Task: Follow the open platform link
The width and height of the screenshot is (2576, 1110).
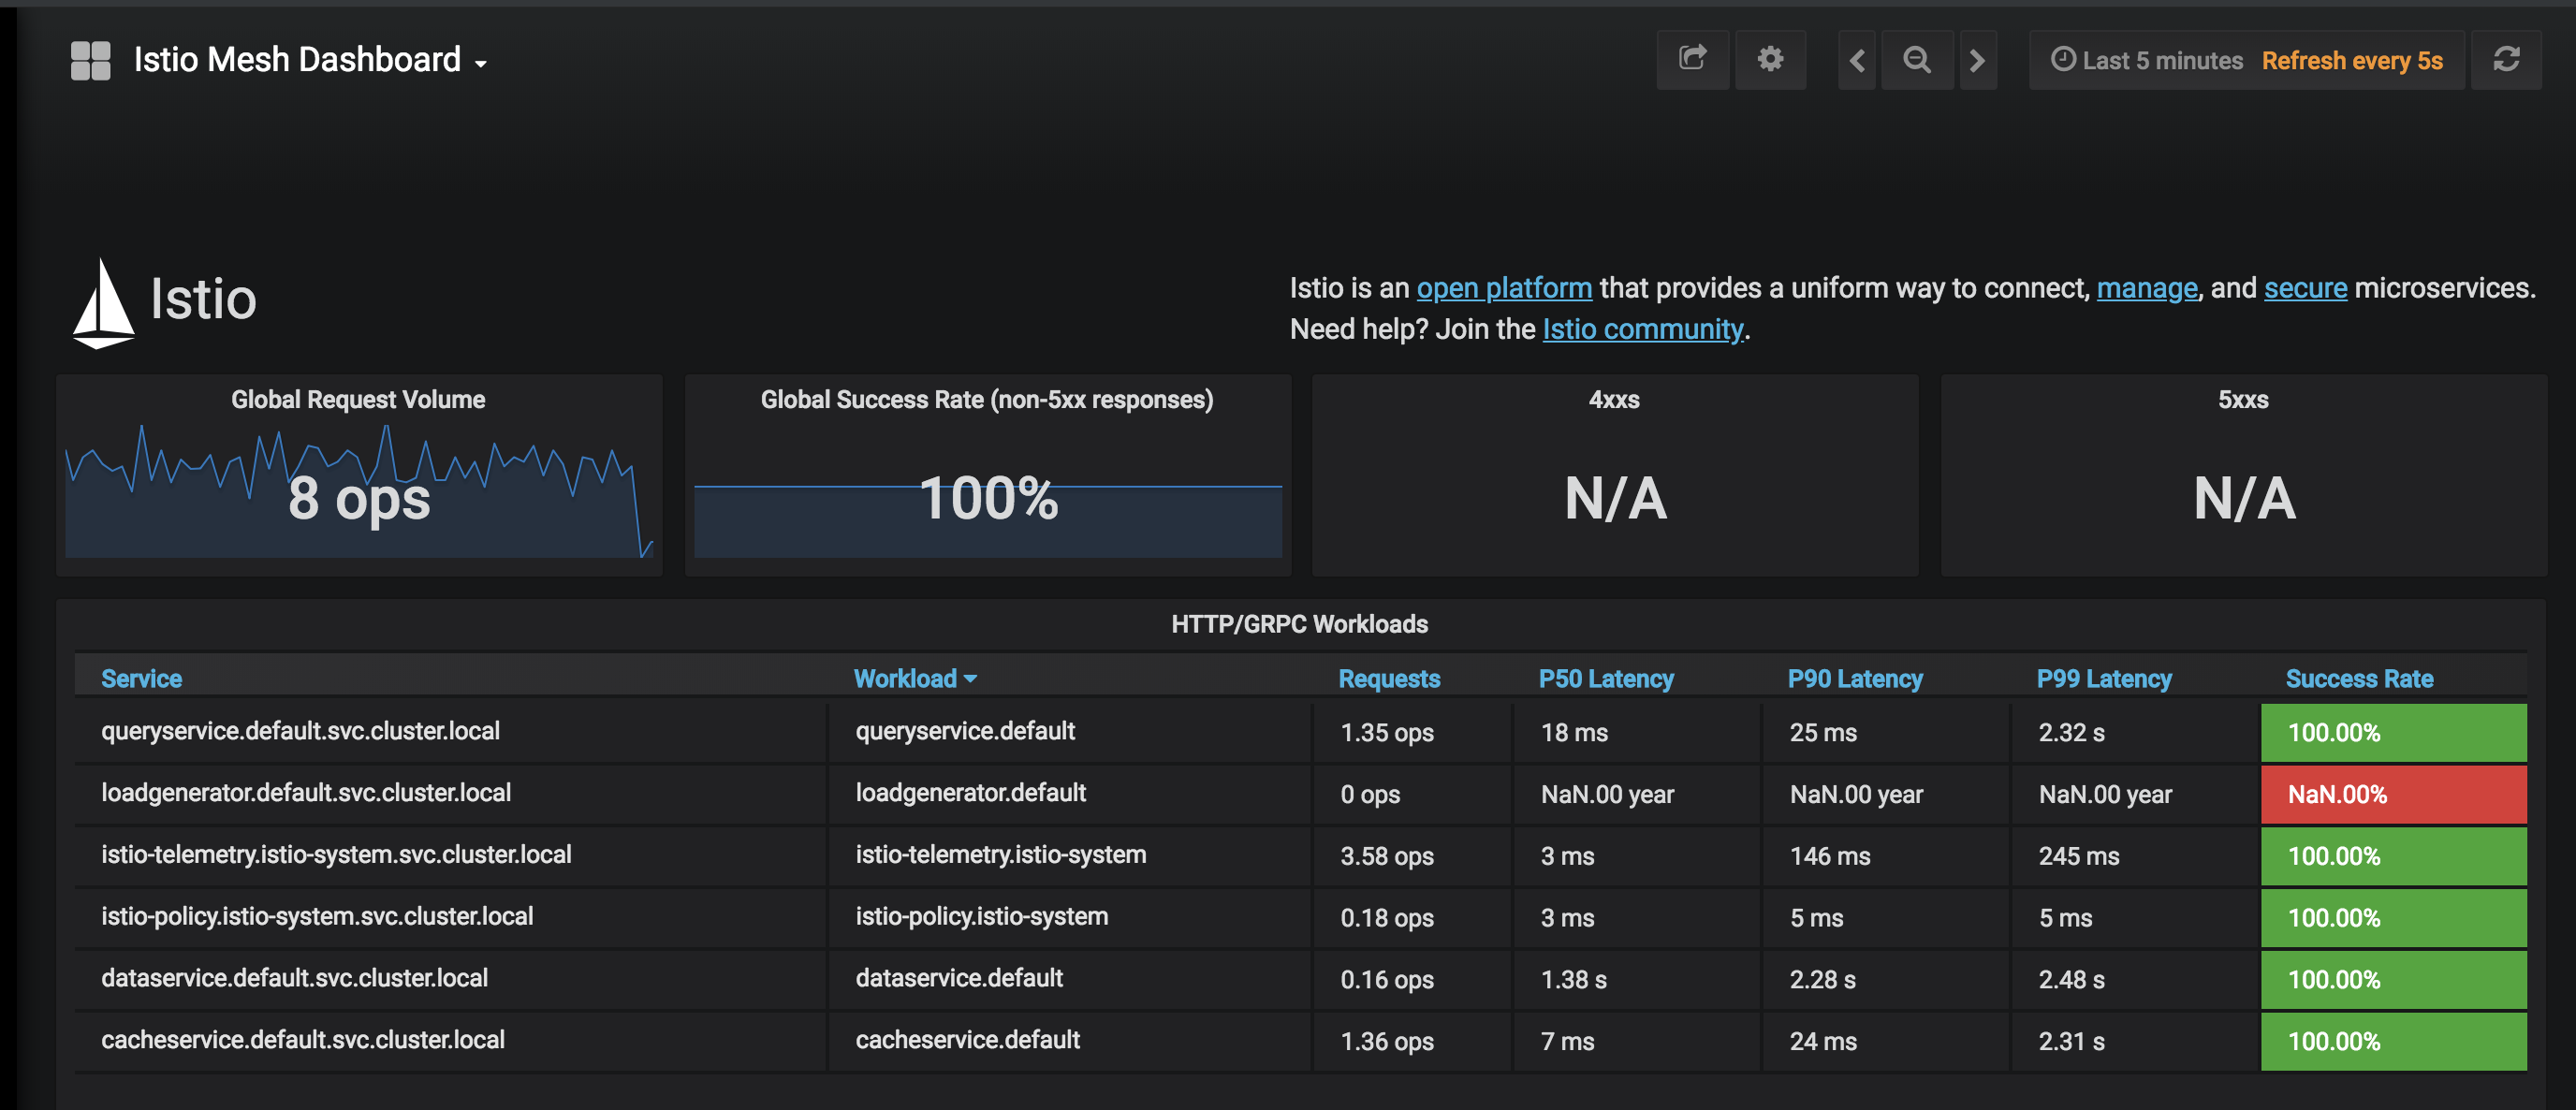Action: pyautogui.click(x=1504, y=288)
